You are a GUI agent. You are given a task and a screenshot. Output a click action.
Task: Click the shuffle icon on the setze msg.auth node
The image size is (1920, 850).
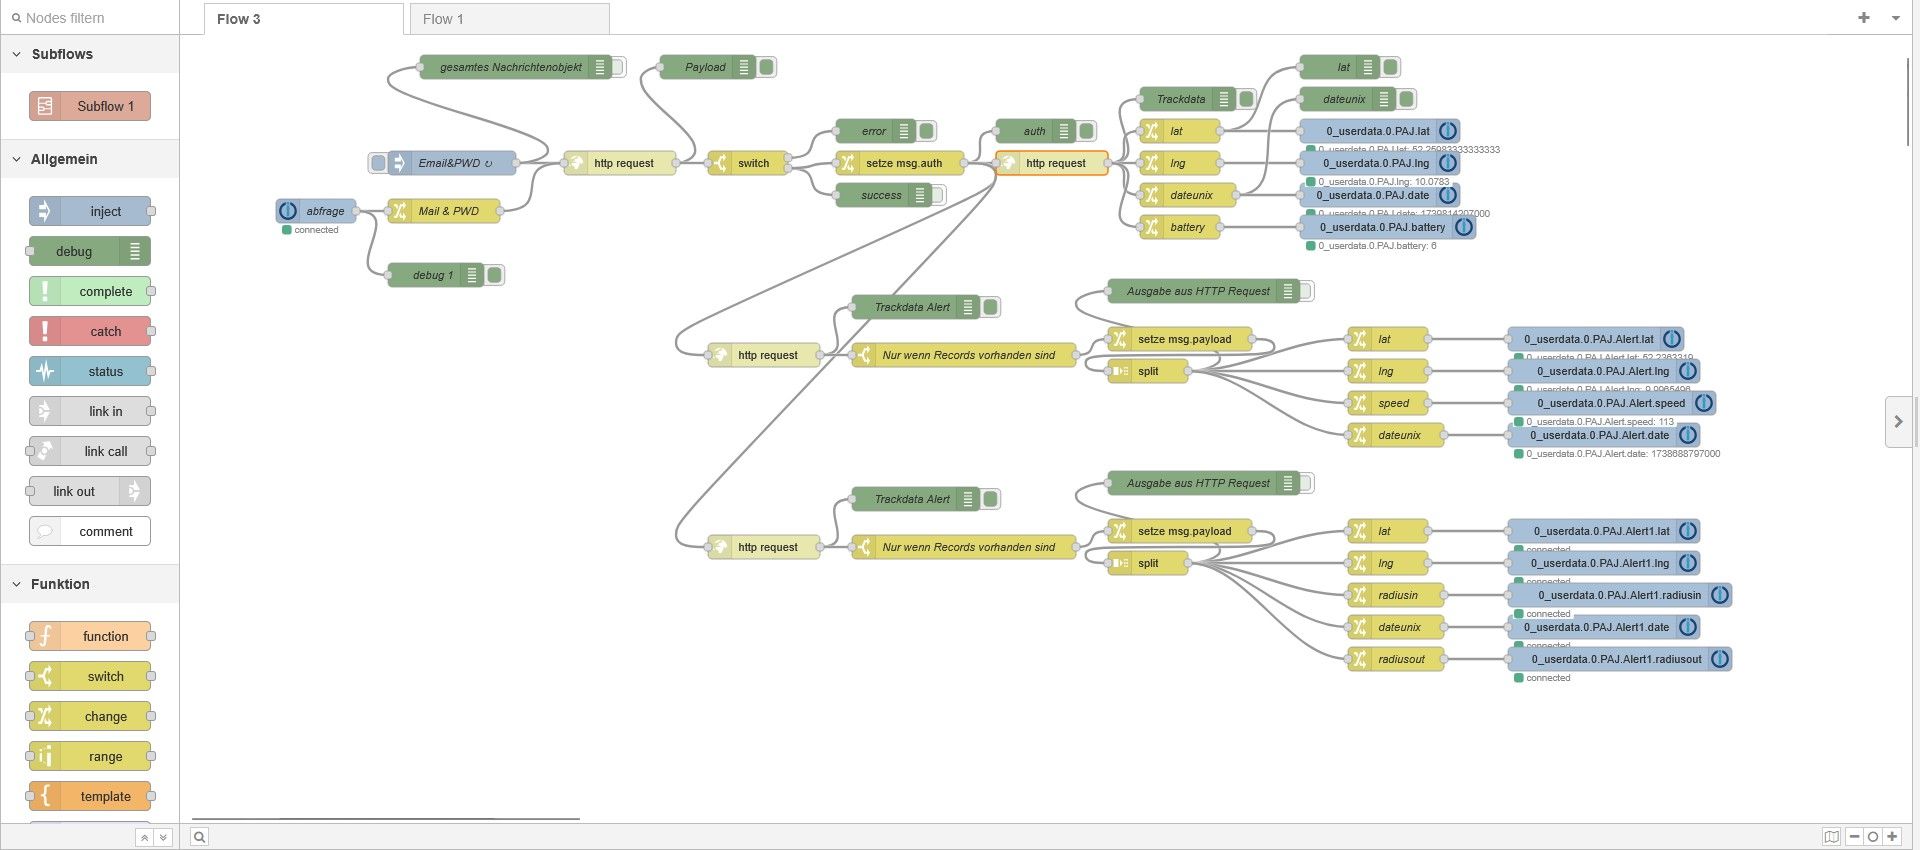847,163
